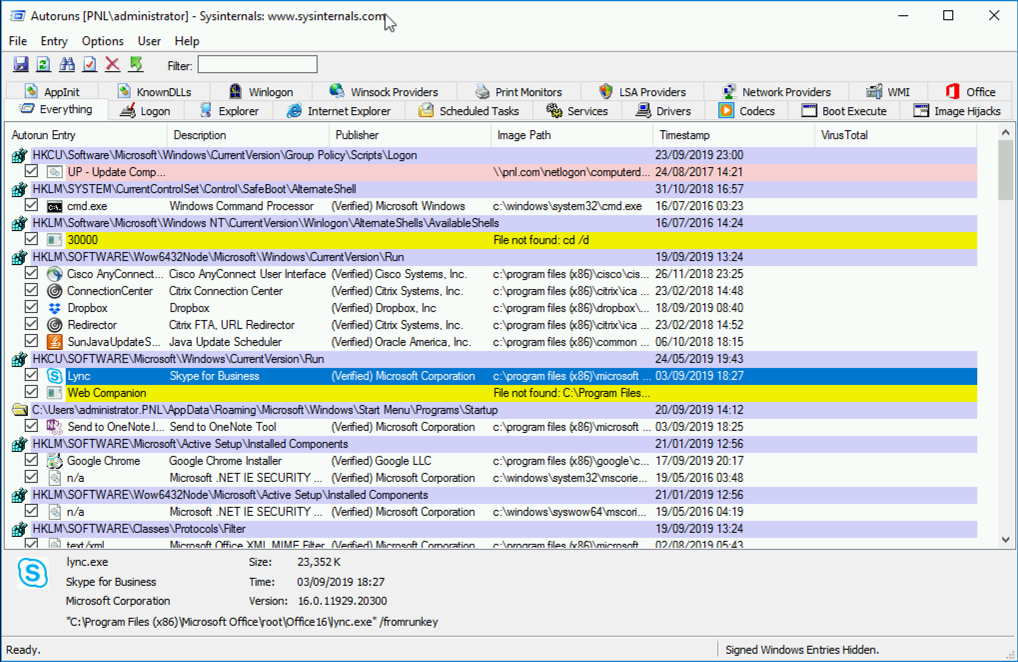Open the Options menu
Image resolution: width=1018 pixels, height=662 pixels.
pyautogui.click(x=103, y=41)
